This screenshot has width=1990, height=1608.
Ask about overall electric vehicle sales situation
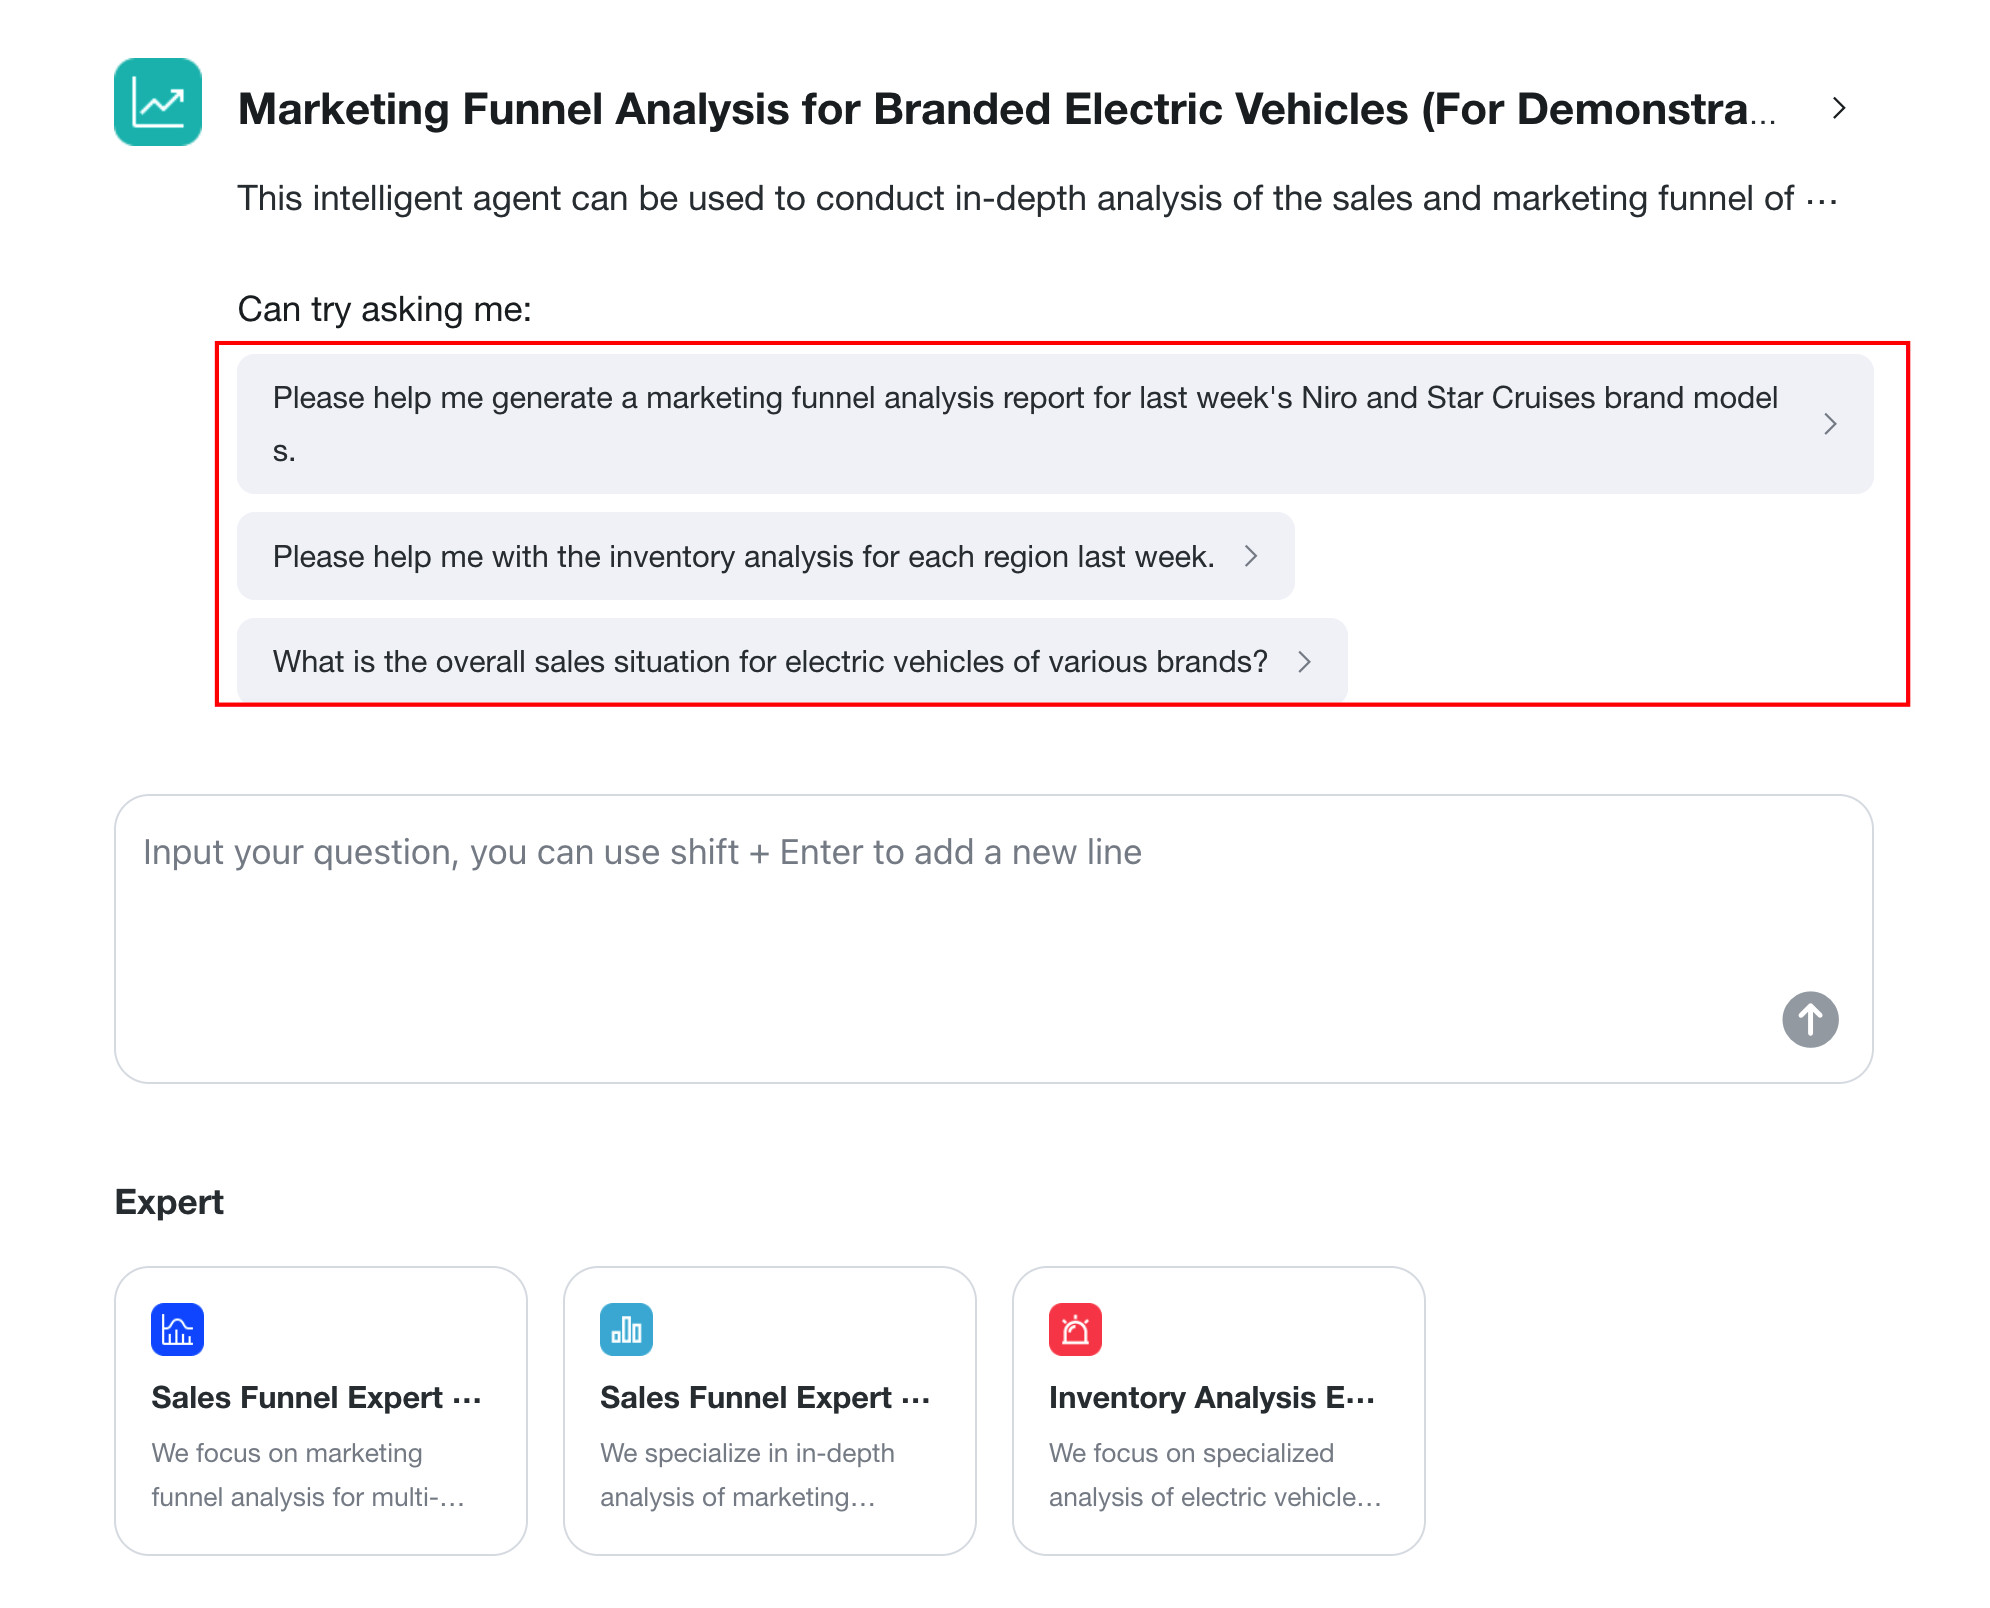pos(792,660)
